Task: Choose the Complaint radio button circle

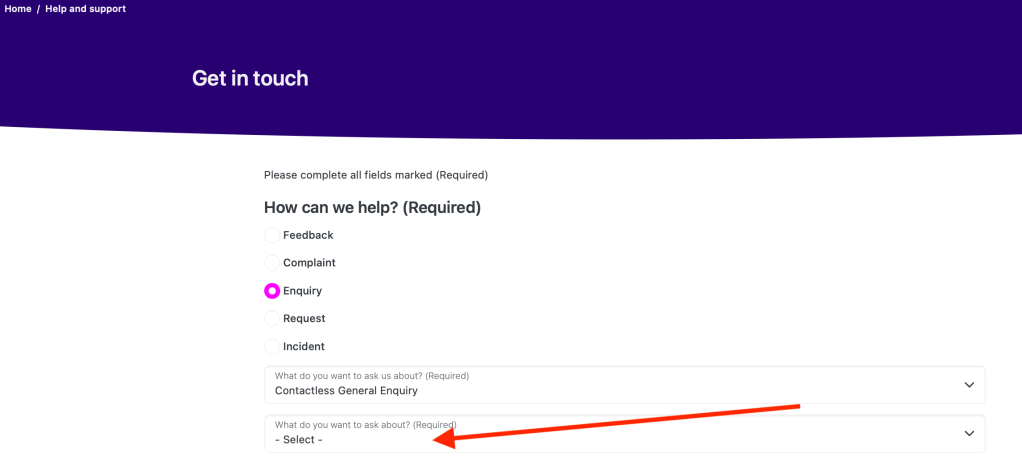Action: (x=272, y=263)
